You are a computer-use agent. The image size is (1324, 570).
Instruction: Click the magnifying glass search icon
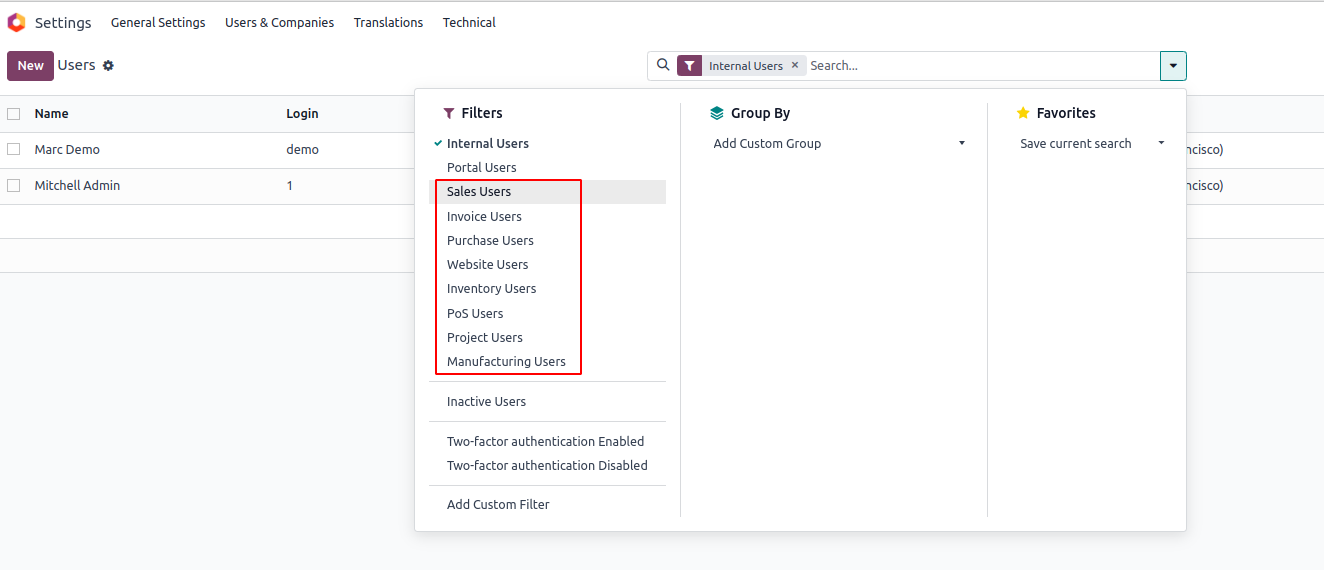point(662,65)
